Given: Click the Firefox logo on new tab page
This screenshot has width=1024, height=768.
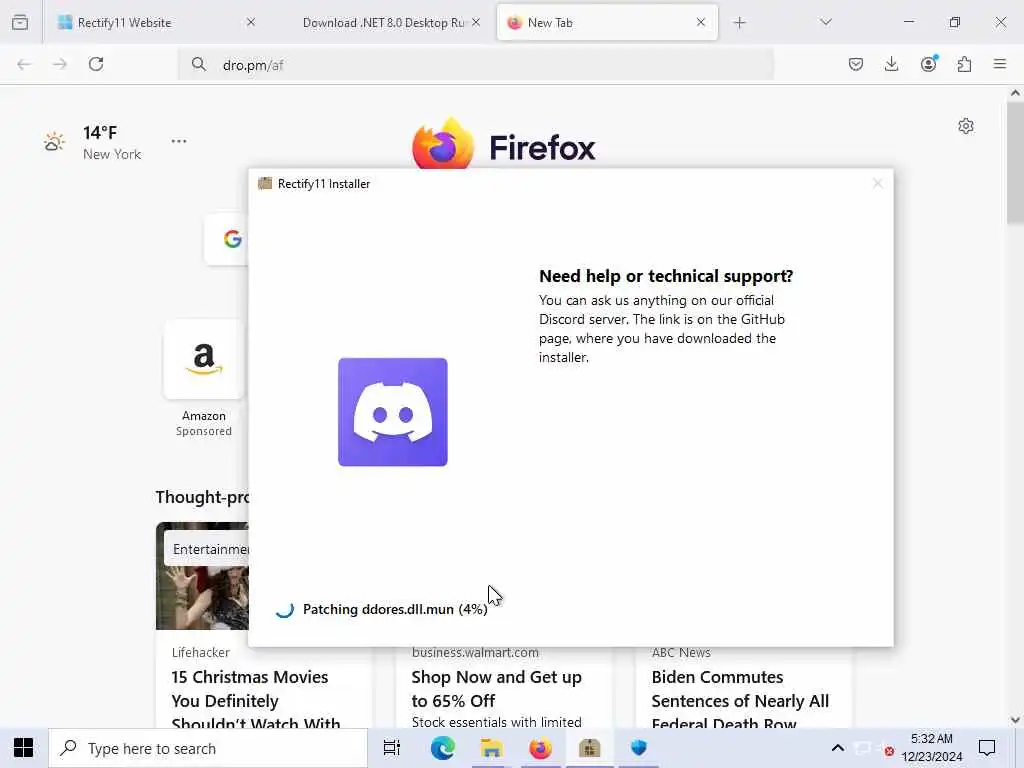Looking at the screenshot, I should coord(443,144).
